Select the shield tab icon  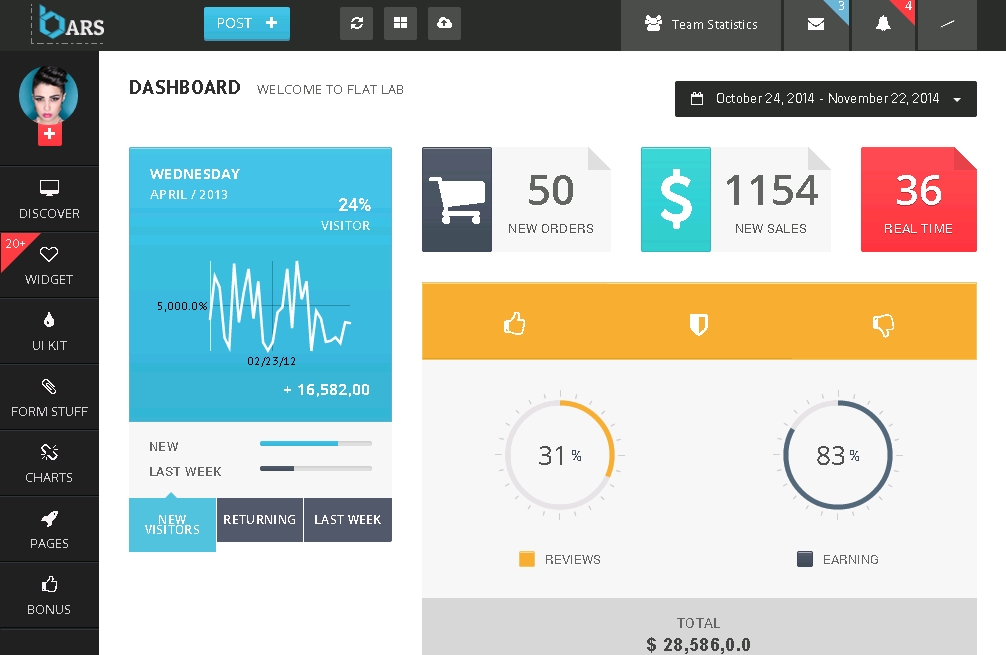click(699, 324)
